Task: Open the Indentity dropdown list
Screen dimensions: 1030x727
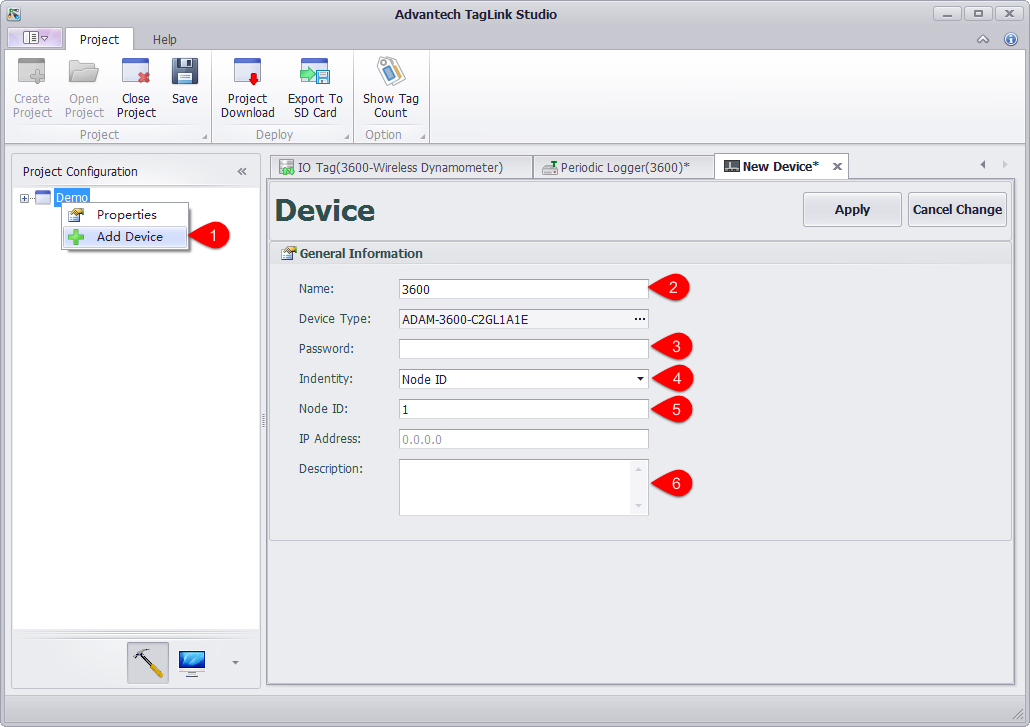Action: click(x=640, y=379)
